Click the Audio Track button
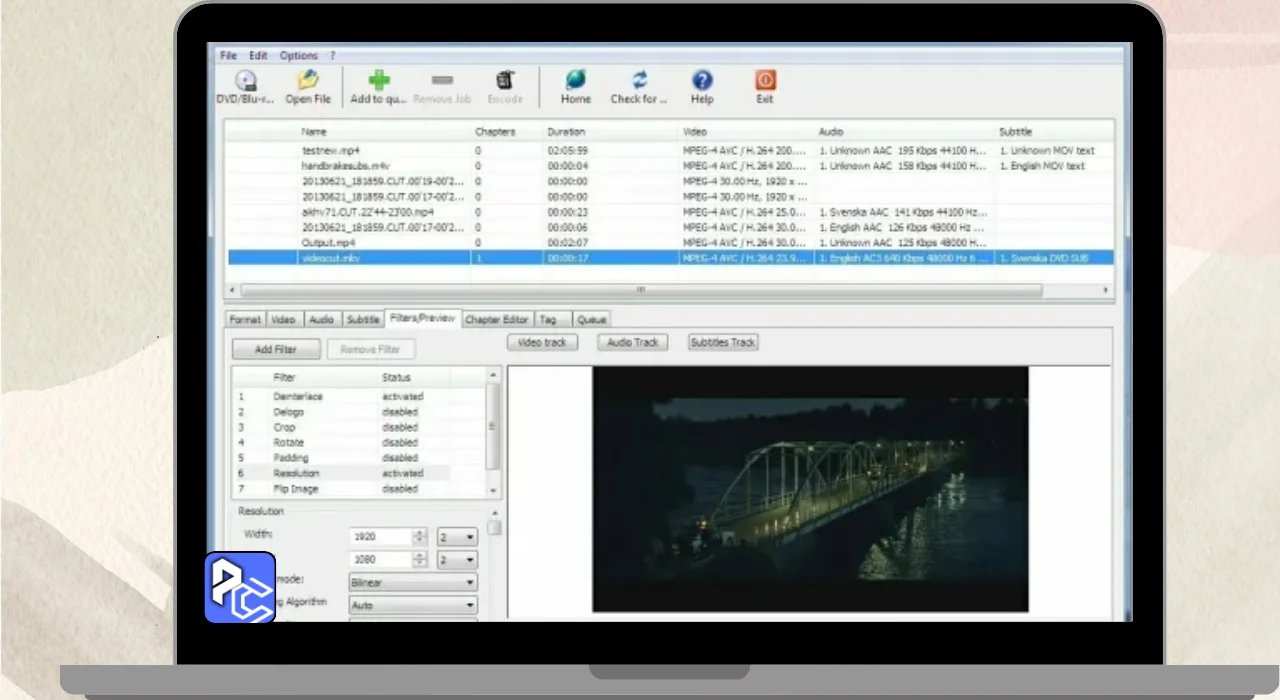Viewport: 1280px width, 700px height. [x=633, y=342]
